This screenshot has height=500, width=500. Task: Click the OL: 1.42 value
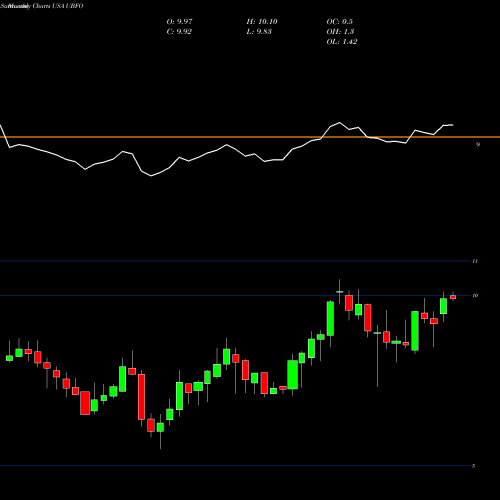[x=342, y=42]
